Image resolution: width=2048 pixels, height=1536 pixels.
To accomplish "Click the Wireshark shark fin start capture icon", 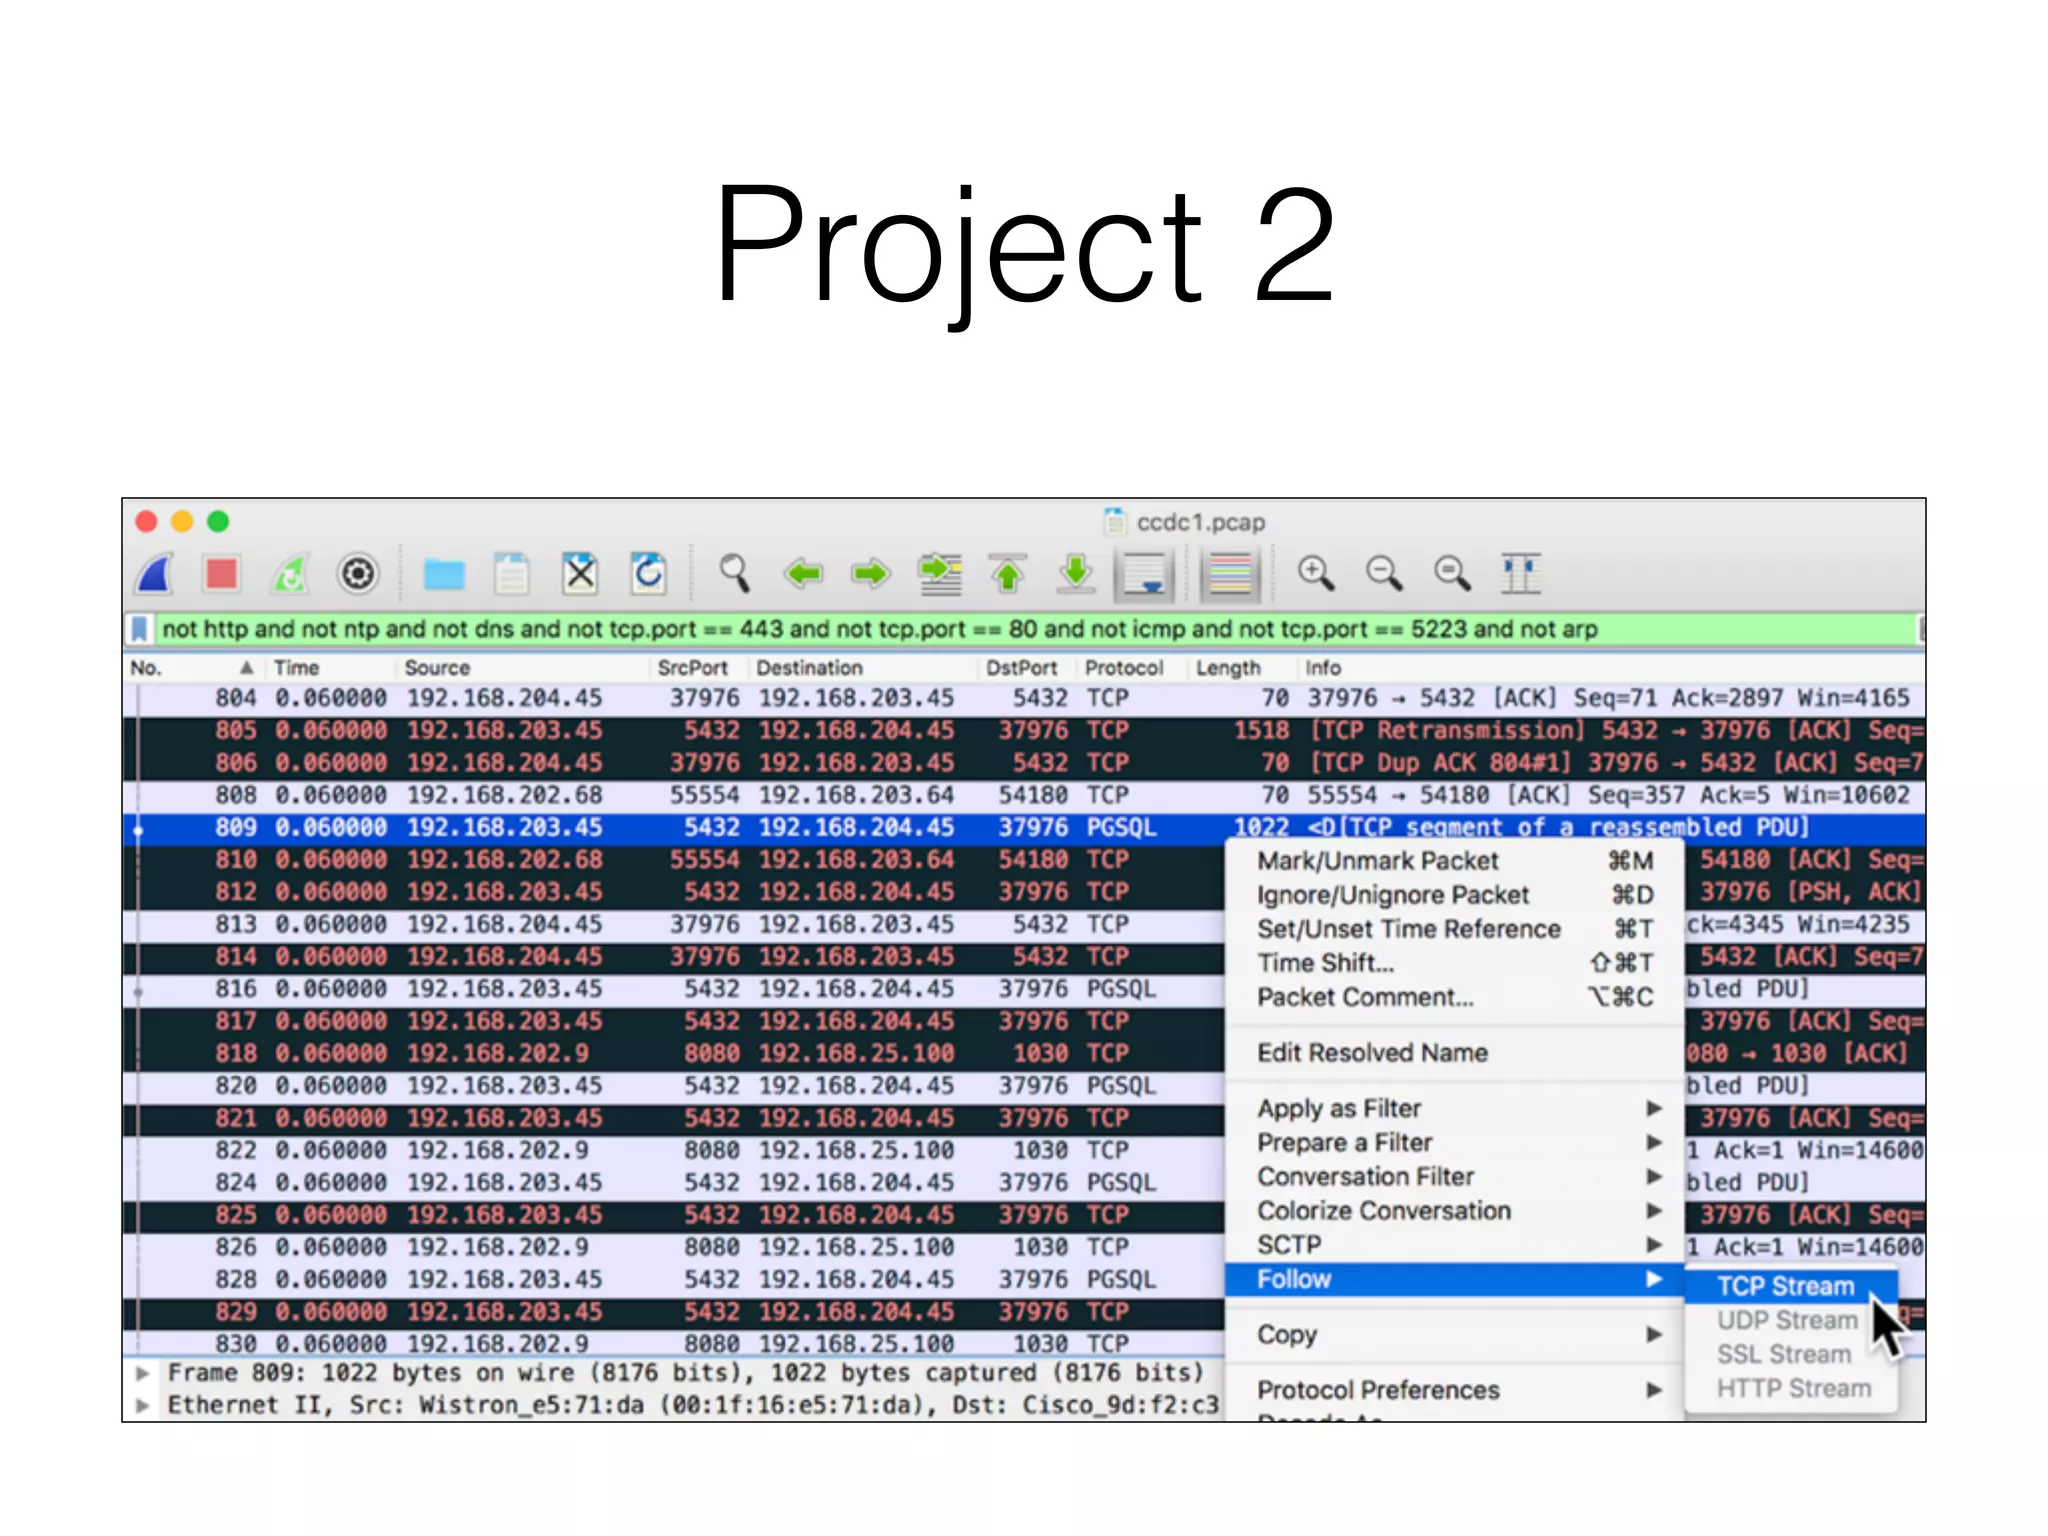I will [156, 574].
